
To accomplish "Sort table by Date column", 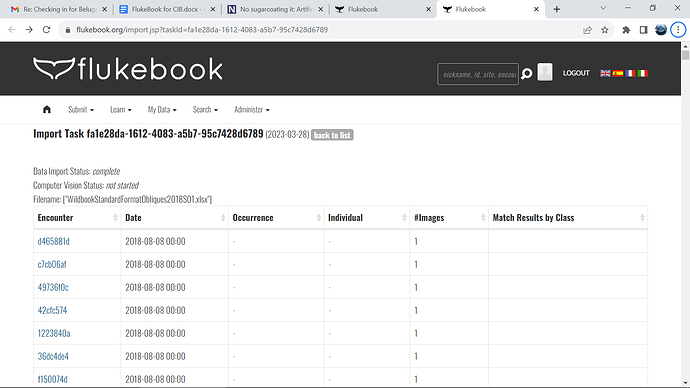I will [x=175, y=217].
